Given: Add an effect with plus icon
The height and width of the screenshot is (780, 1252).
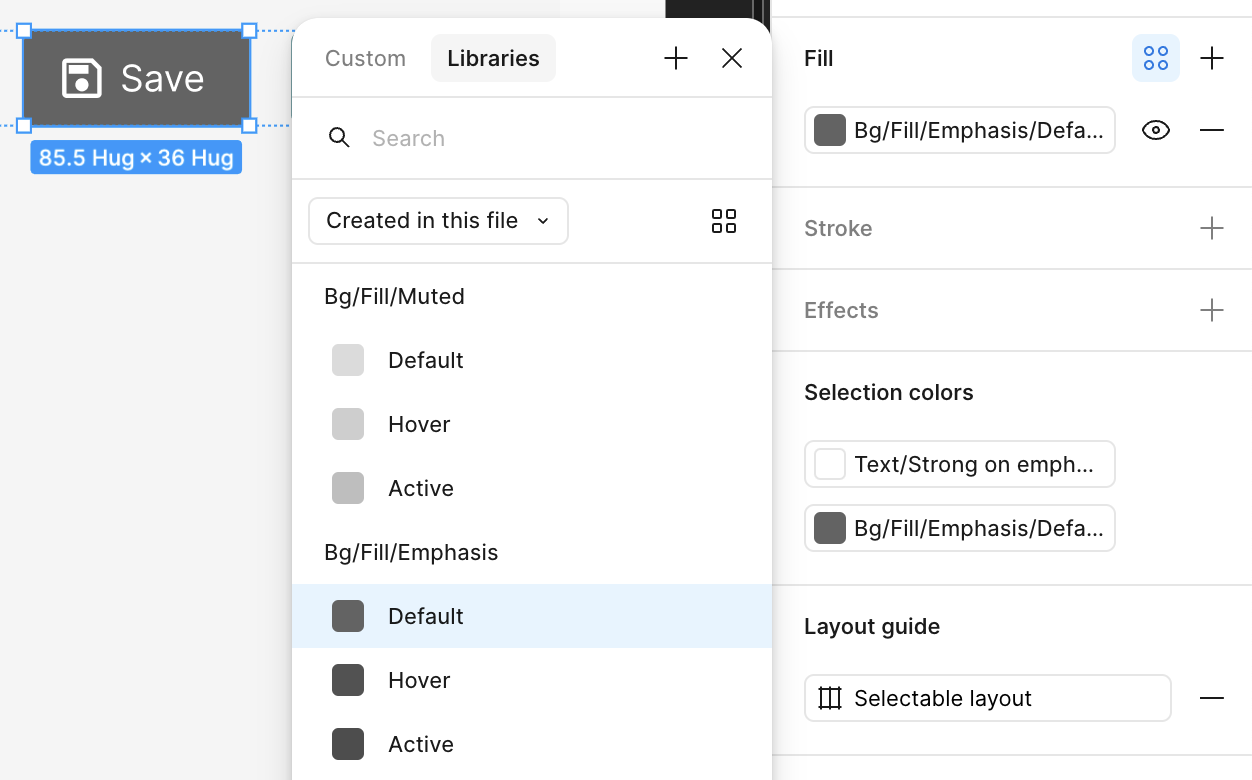Looking at the screenshot, I should pyautogui.click(x=1212, y=311).
